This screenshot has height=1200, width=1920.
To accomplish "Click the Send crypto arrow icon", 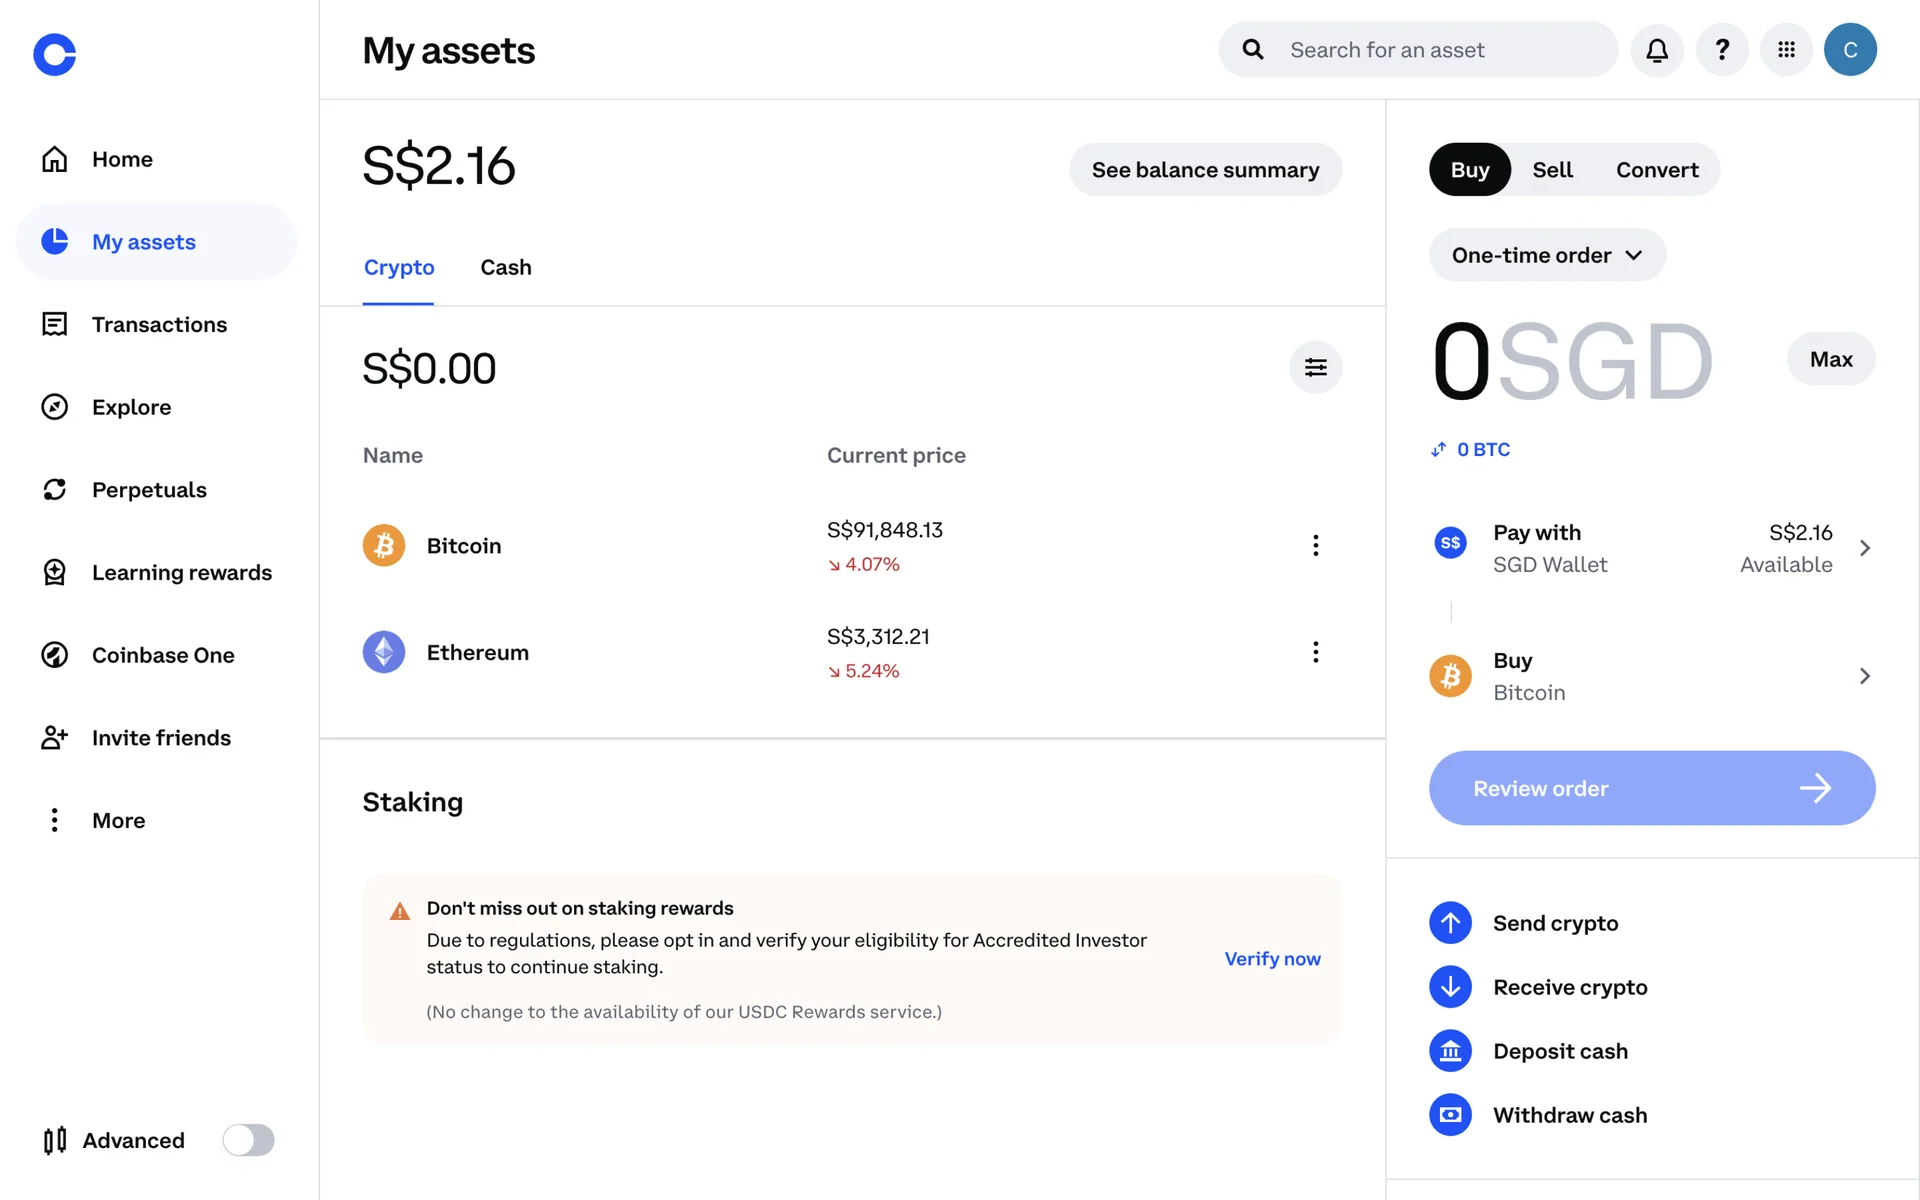I will (1450, 923).
